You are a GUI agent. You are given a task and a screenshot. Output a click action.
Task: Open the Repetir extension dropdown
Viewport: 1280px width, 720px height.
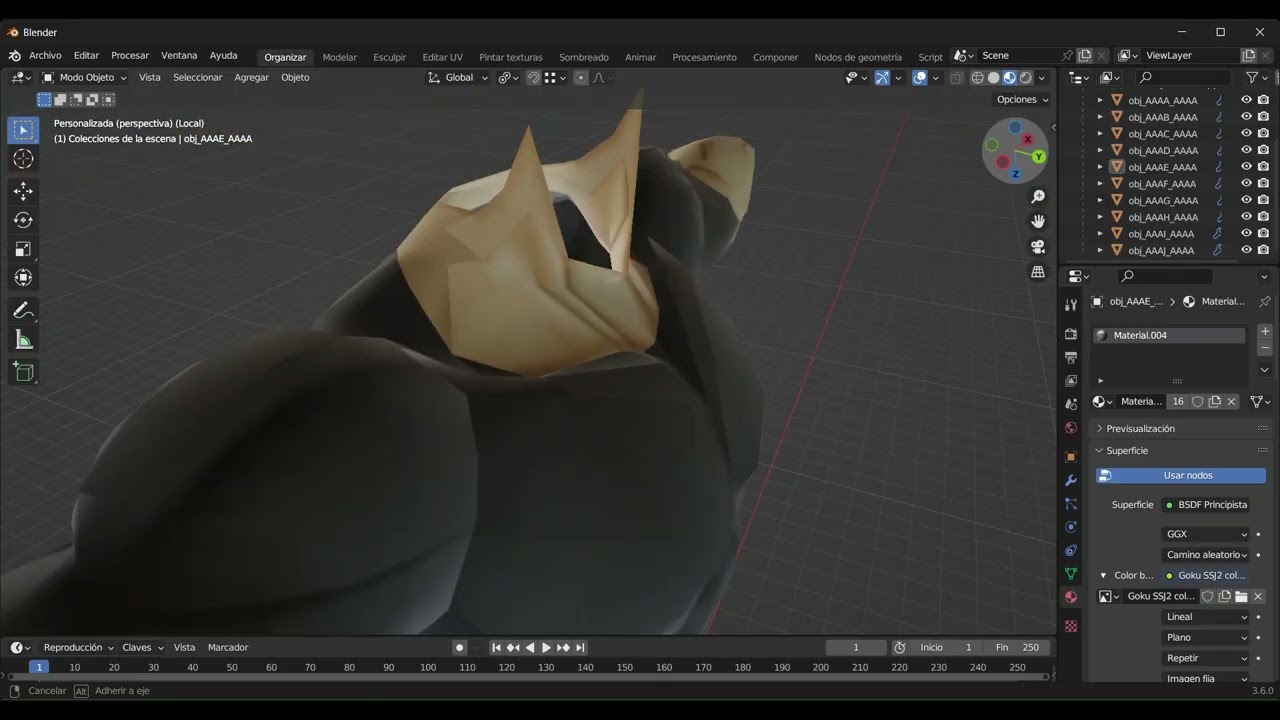tap(1206, 659)
